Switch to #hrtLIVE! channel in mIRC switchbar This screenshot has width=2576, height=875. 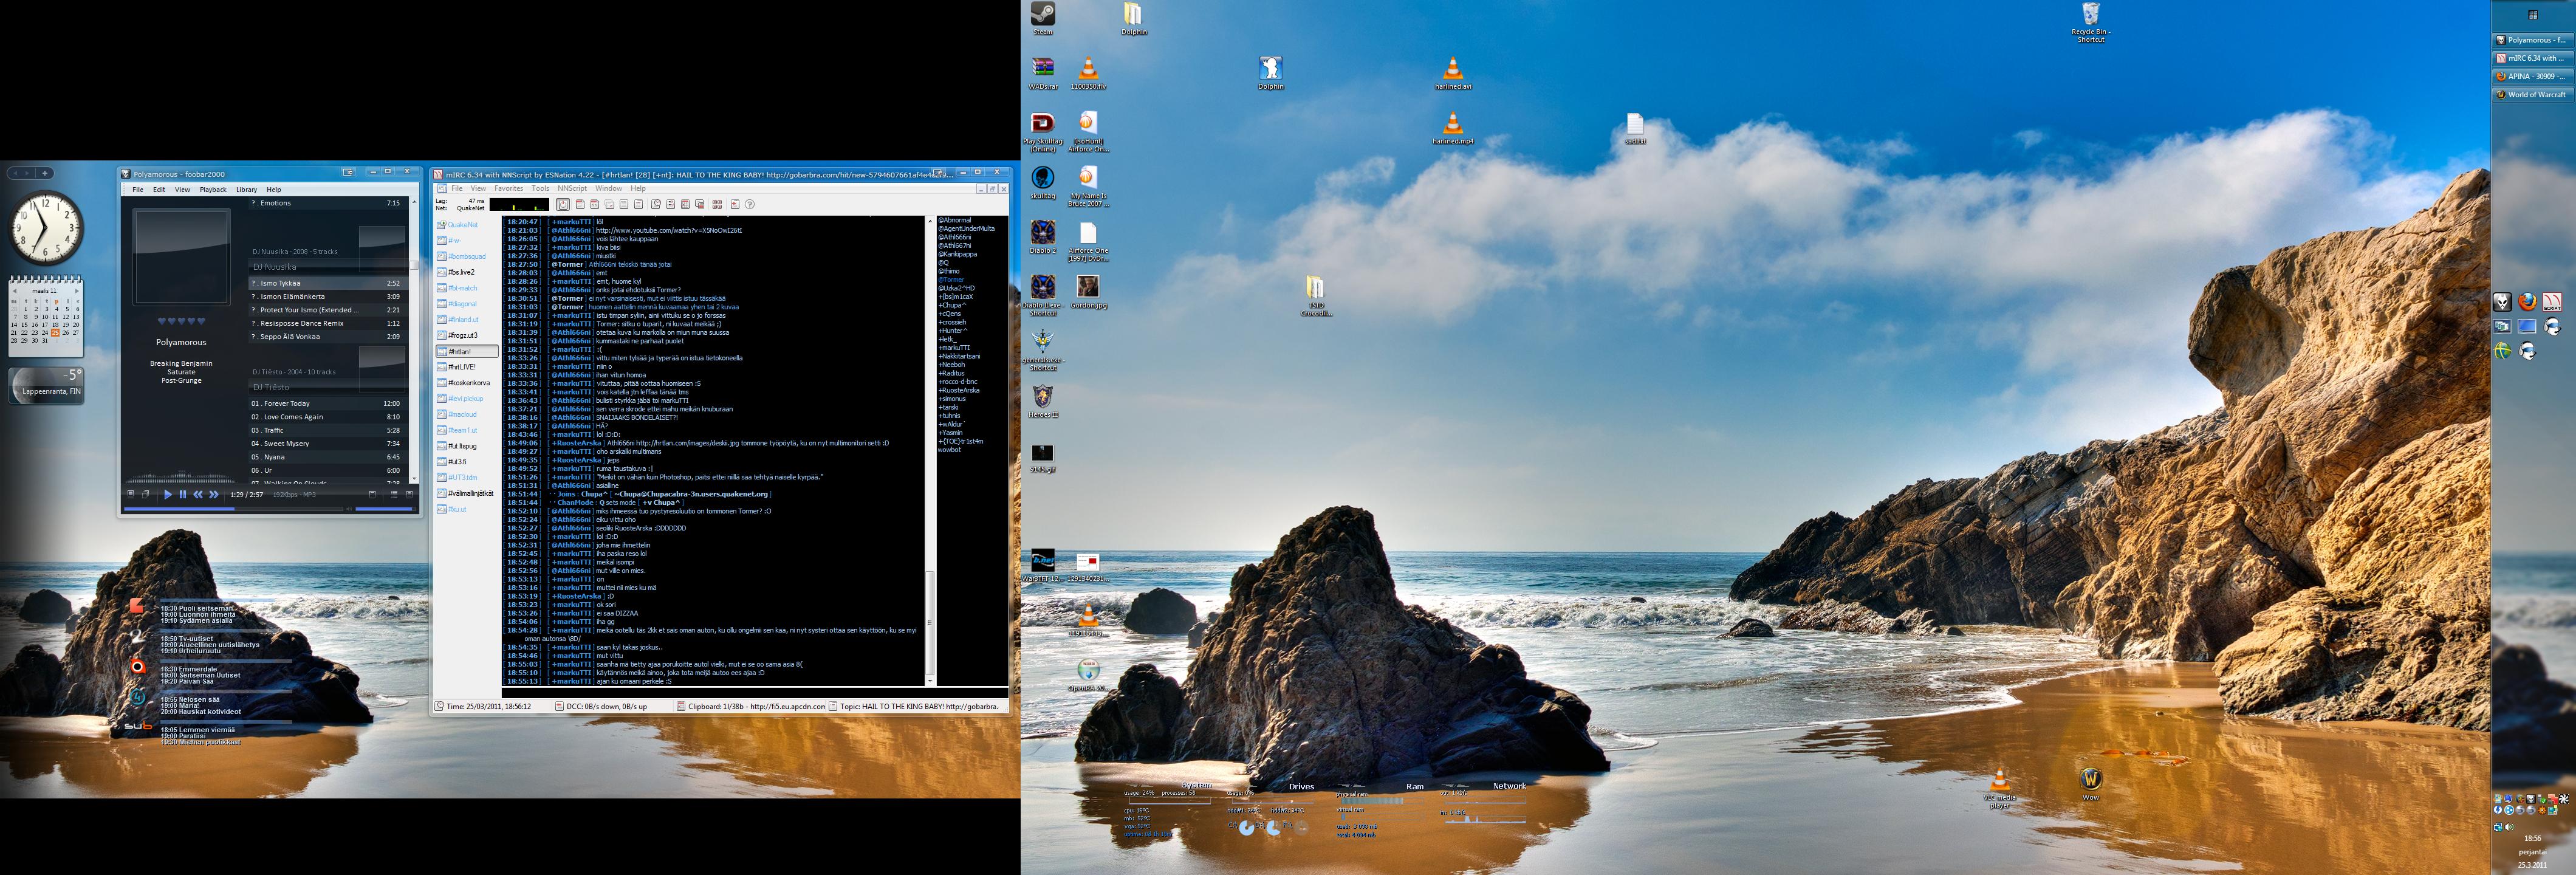click(462, 367)
